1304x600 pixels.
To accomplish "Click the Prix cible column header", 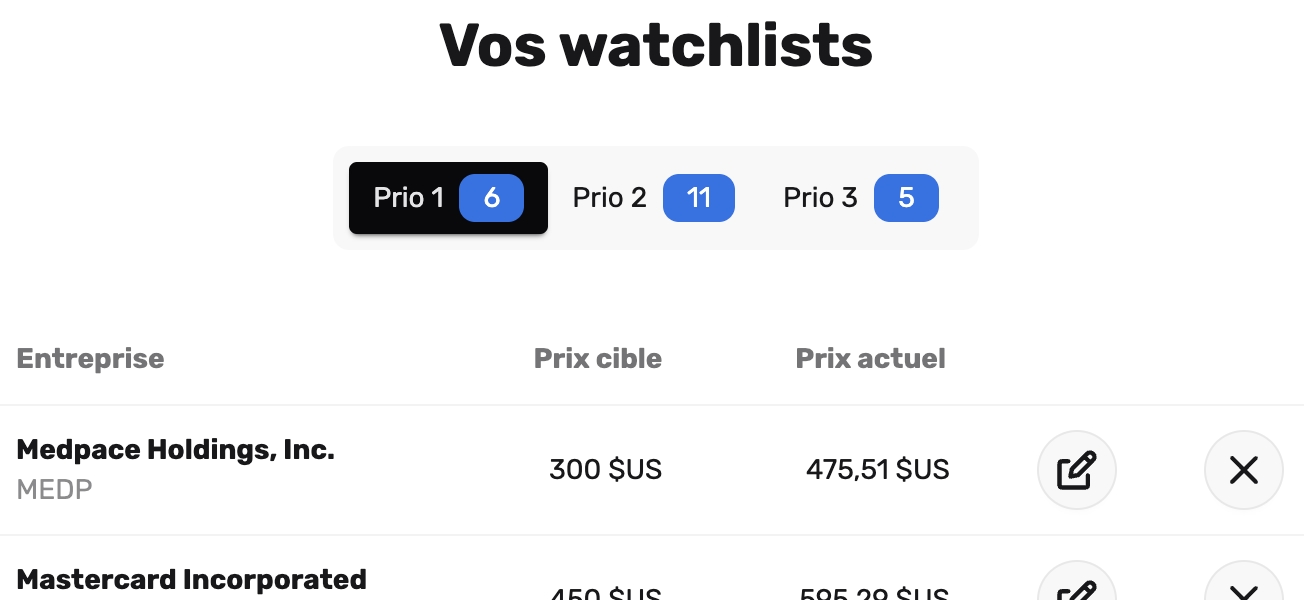I will point(597,359).
